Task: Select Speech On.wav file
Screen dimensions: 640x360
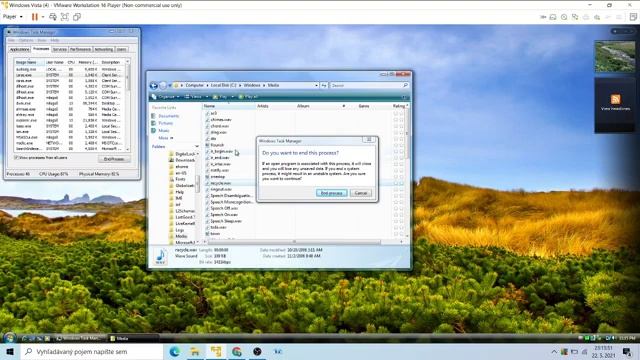Action: click(222, 215)
